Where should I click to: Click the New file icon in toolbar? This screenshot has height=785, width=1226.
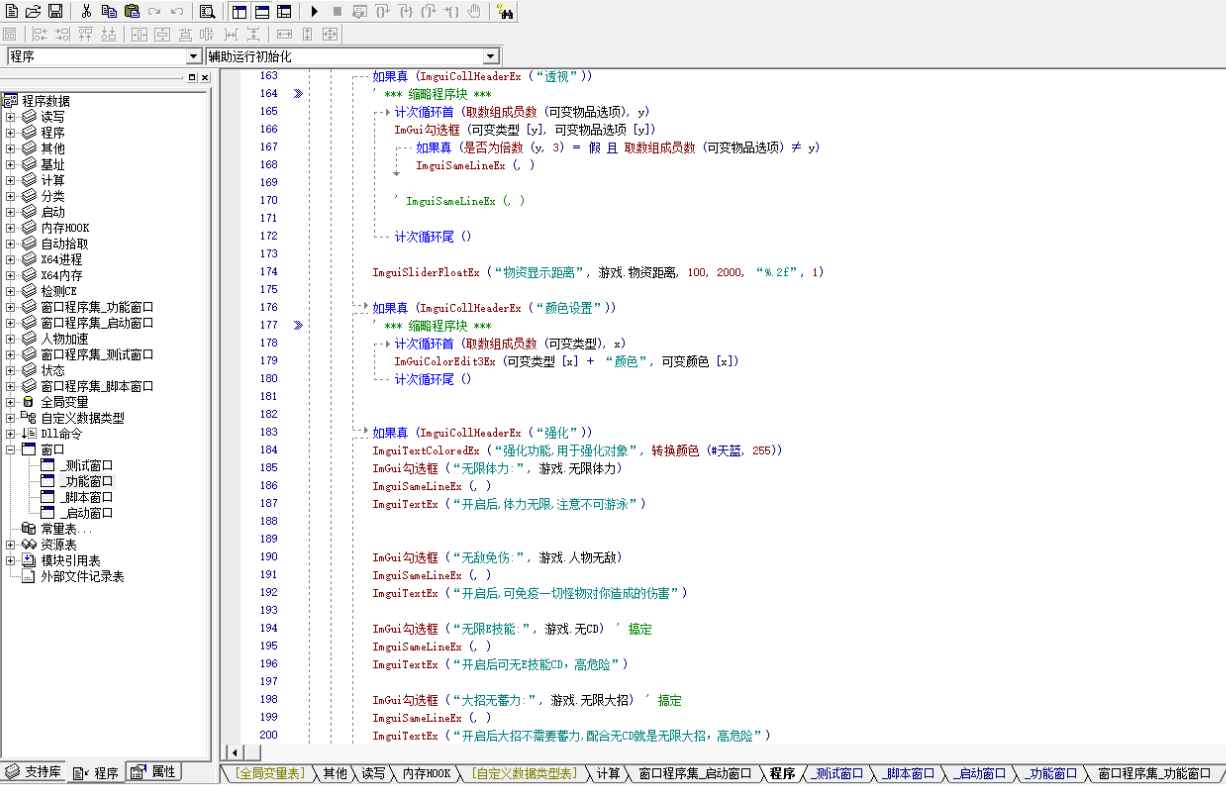(12, 12)
